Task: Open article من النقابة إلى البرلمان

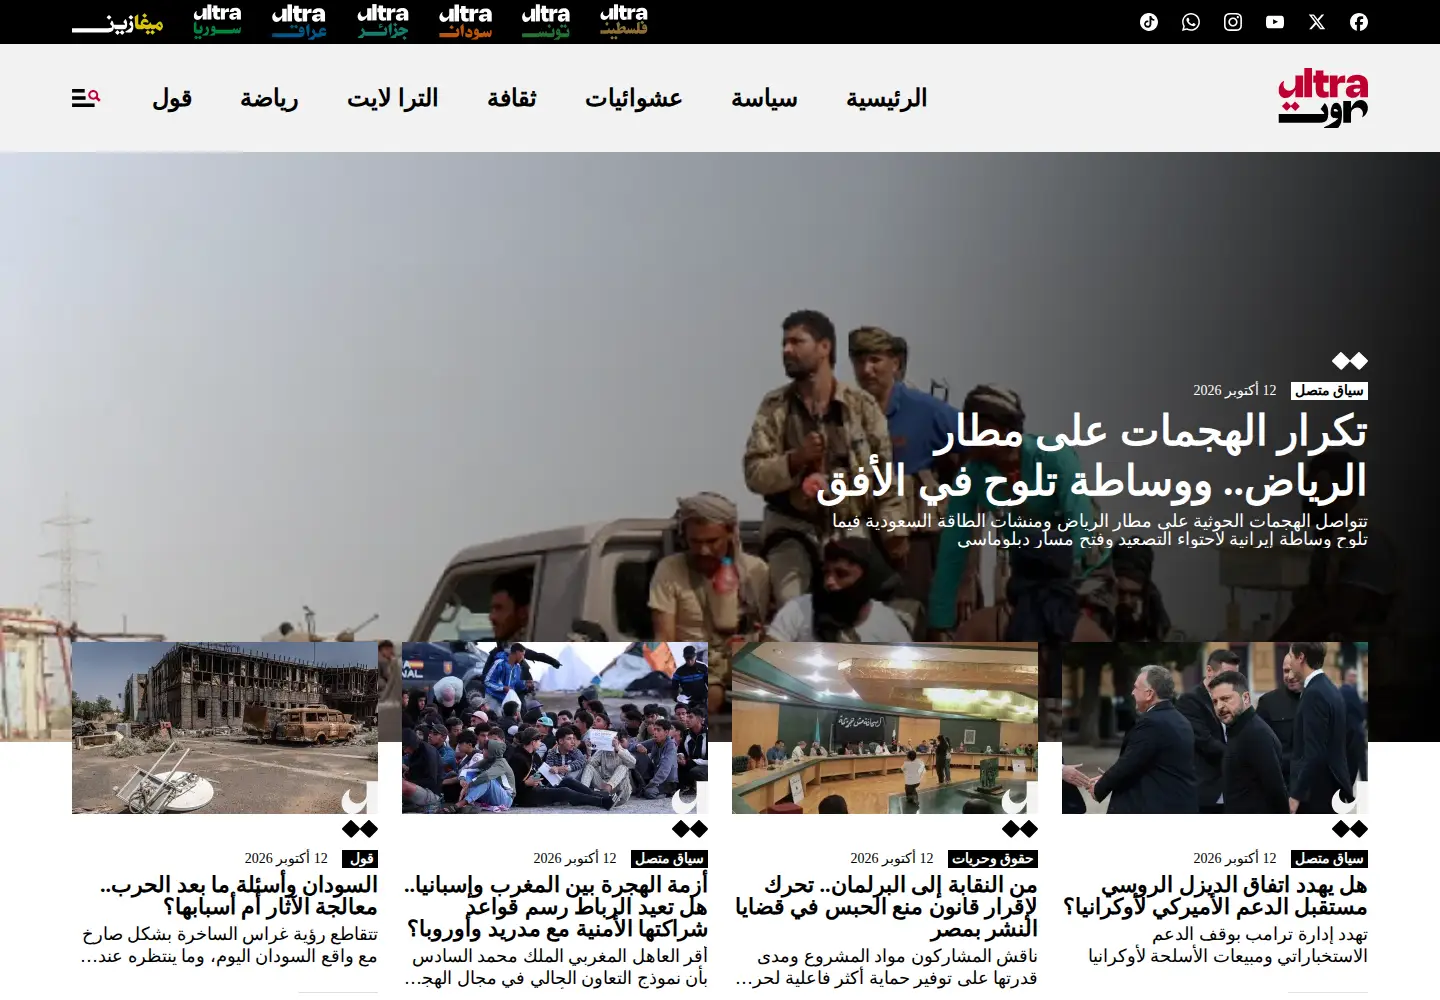Action: coord(885,907)
